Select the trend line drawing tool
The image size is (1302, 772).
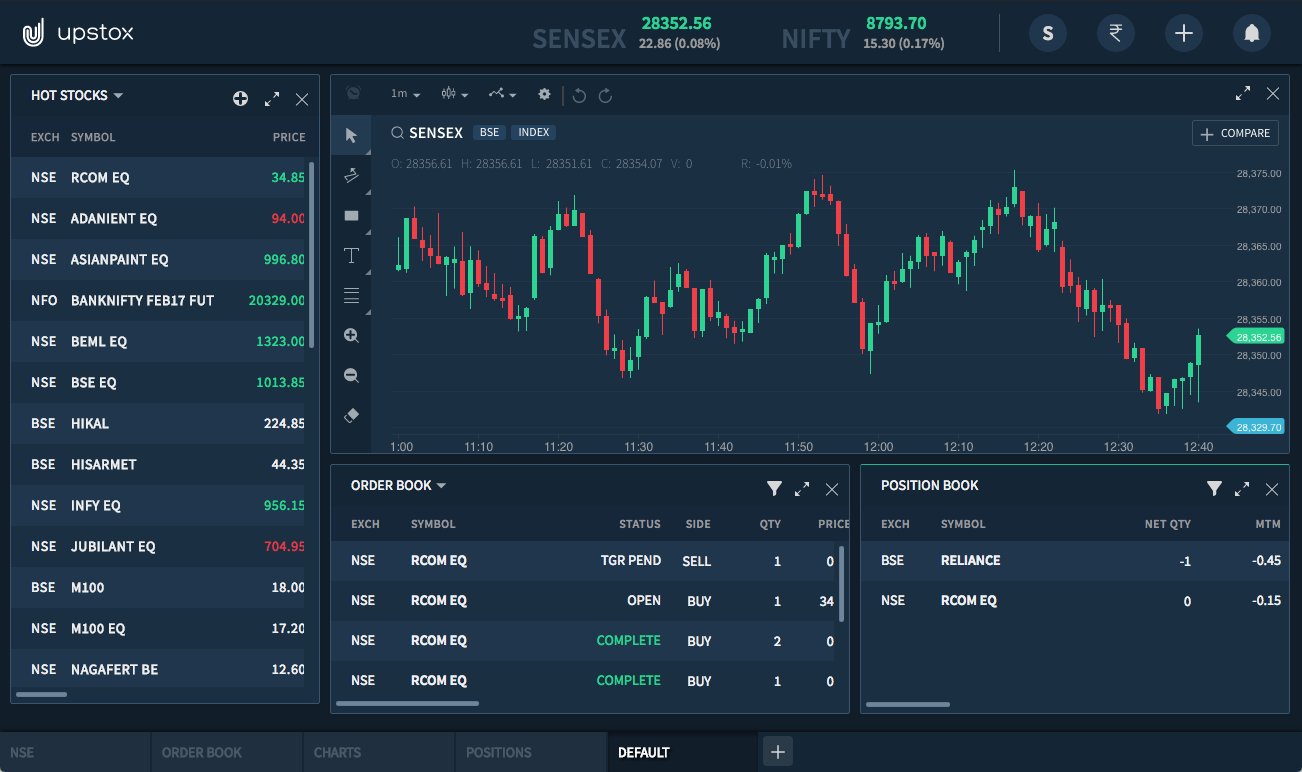click(x=351, y=175)
